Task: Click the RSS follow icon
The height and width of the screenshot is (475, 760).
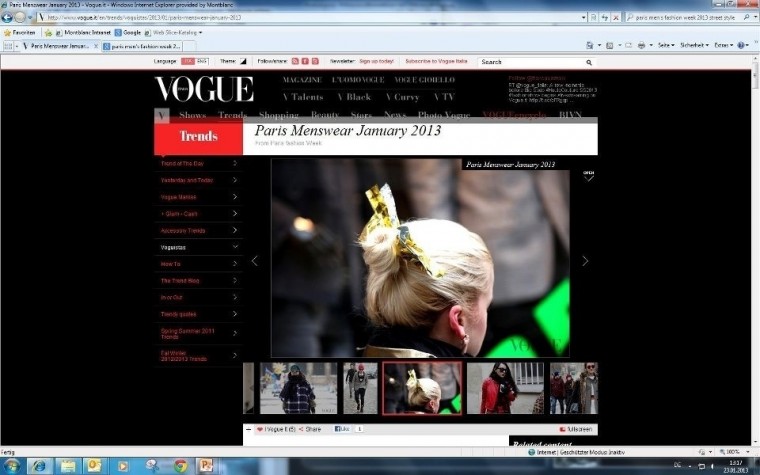Action: (295, 61)
